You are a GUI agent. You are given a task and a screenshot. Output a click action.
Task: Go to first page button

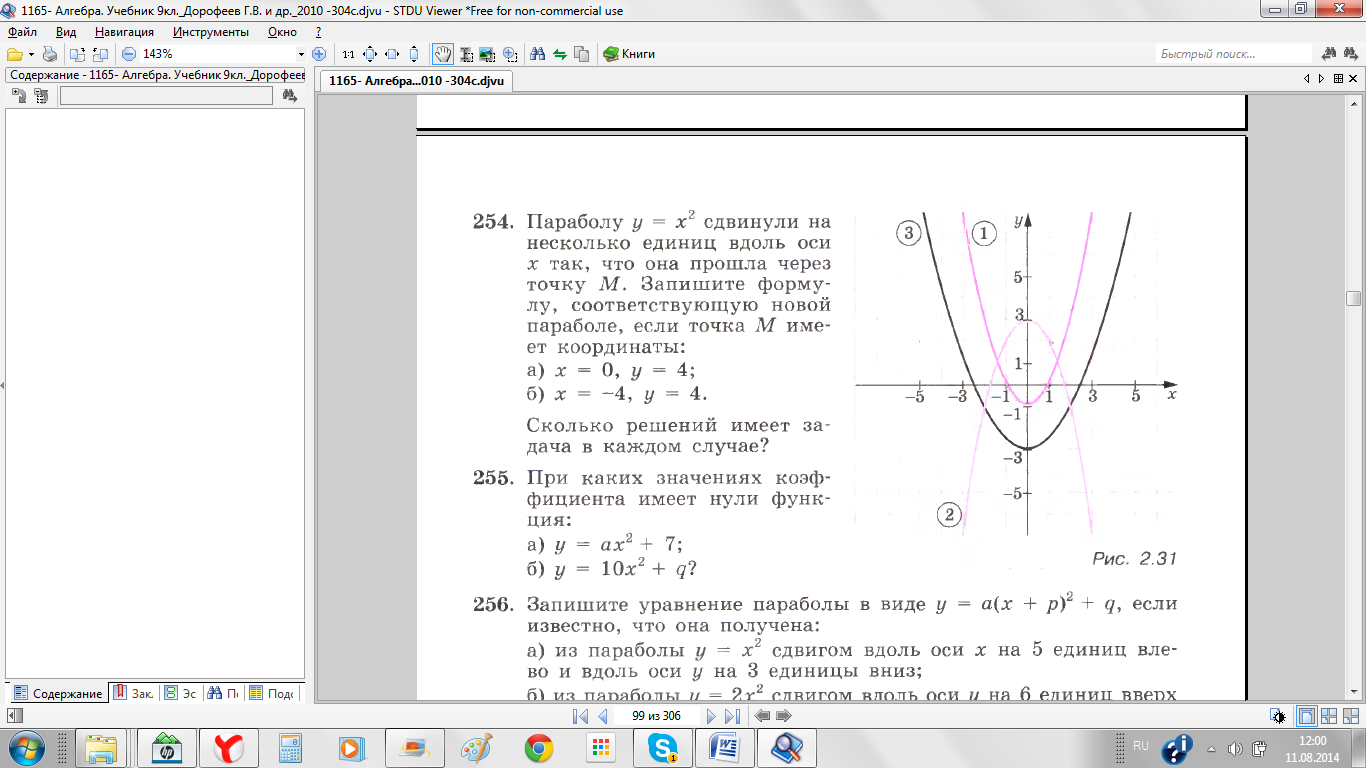(x=580, y=716)
